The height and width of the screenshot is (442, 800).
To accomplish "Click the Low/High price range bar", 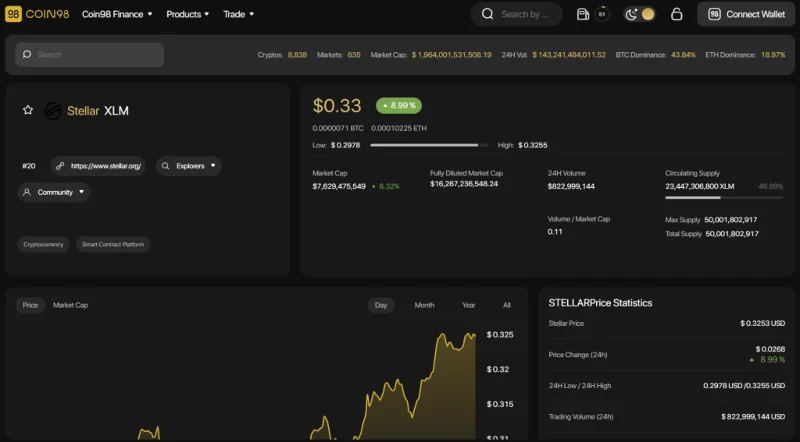I will (x=429, y=145).
